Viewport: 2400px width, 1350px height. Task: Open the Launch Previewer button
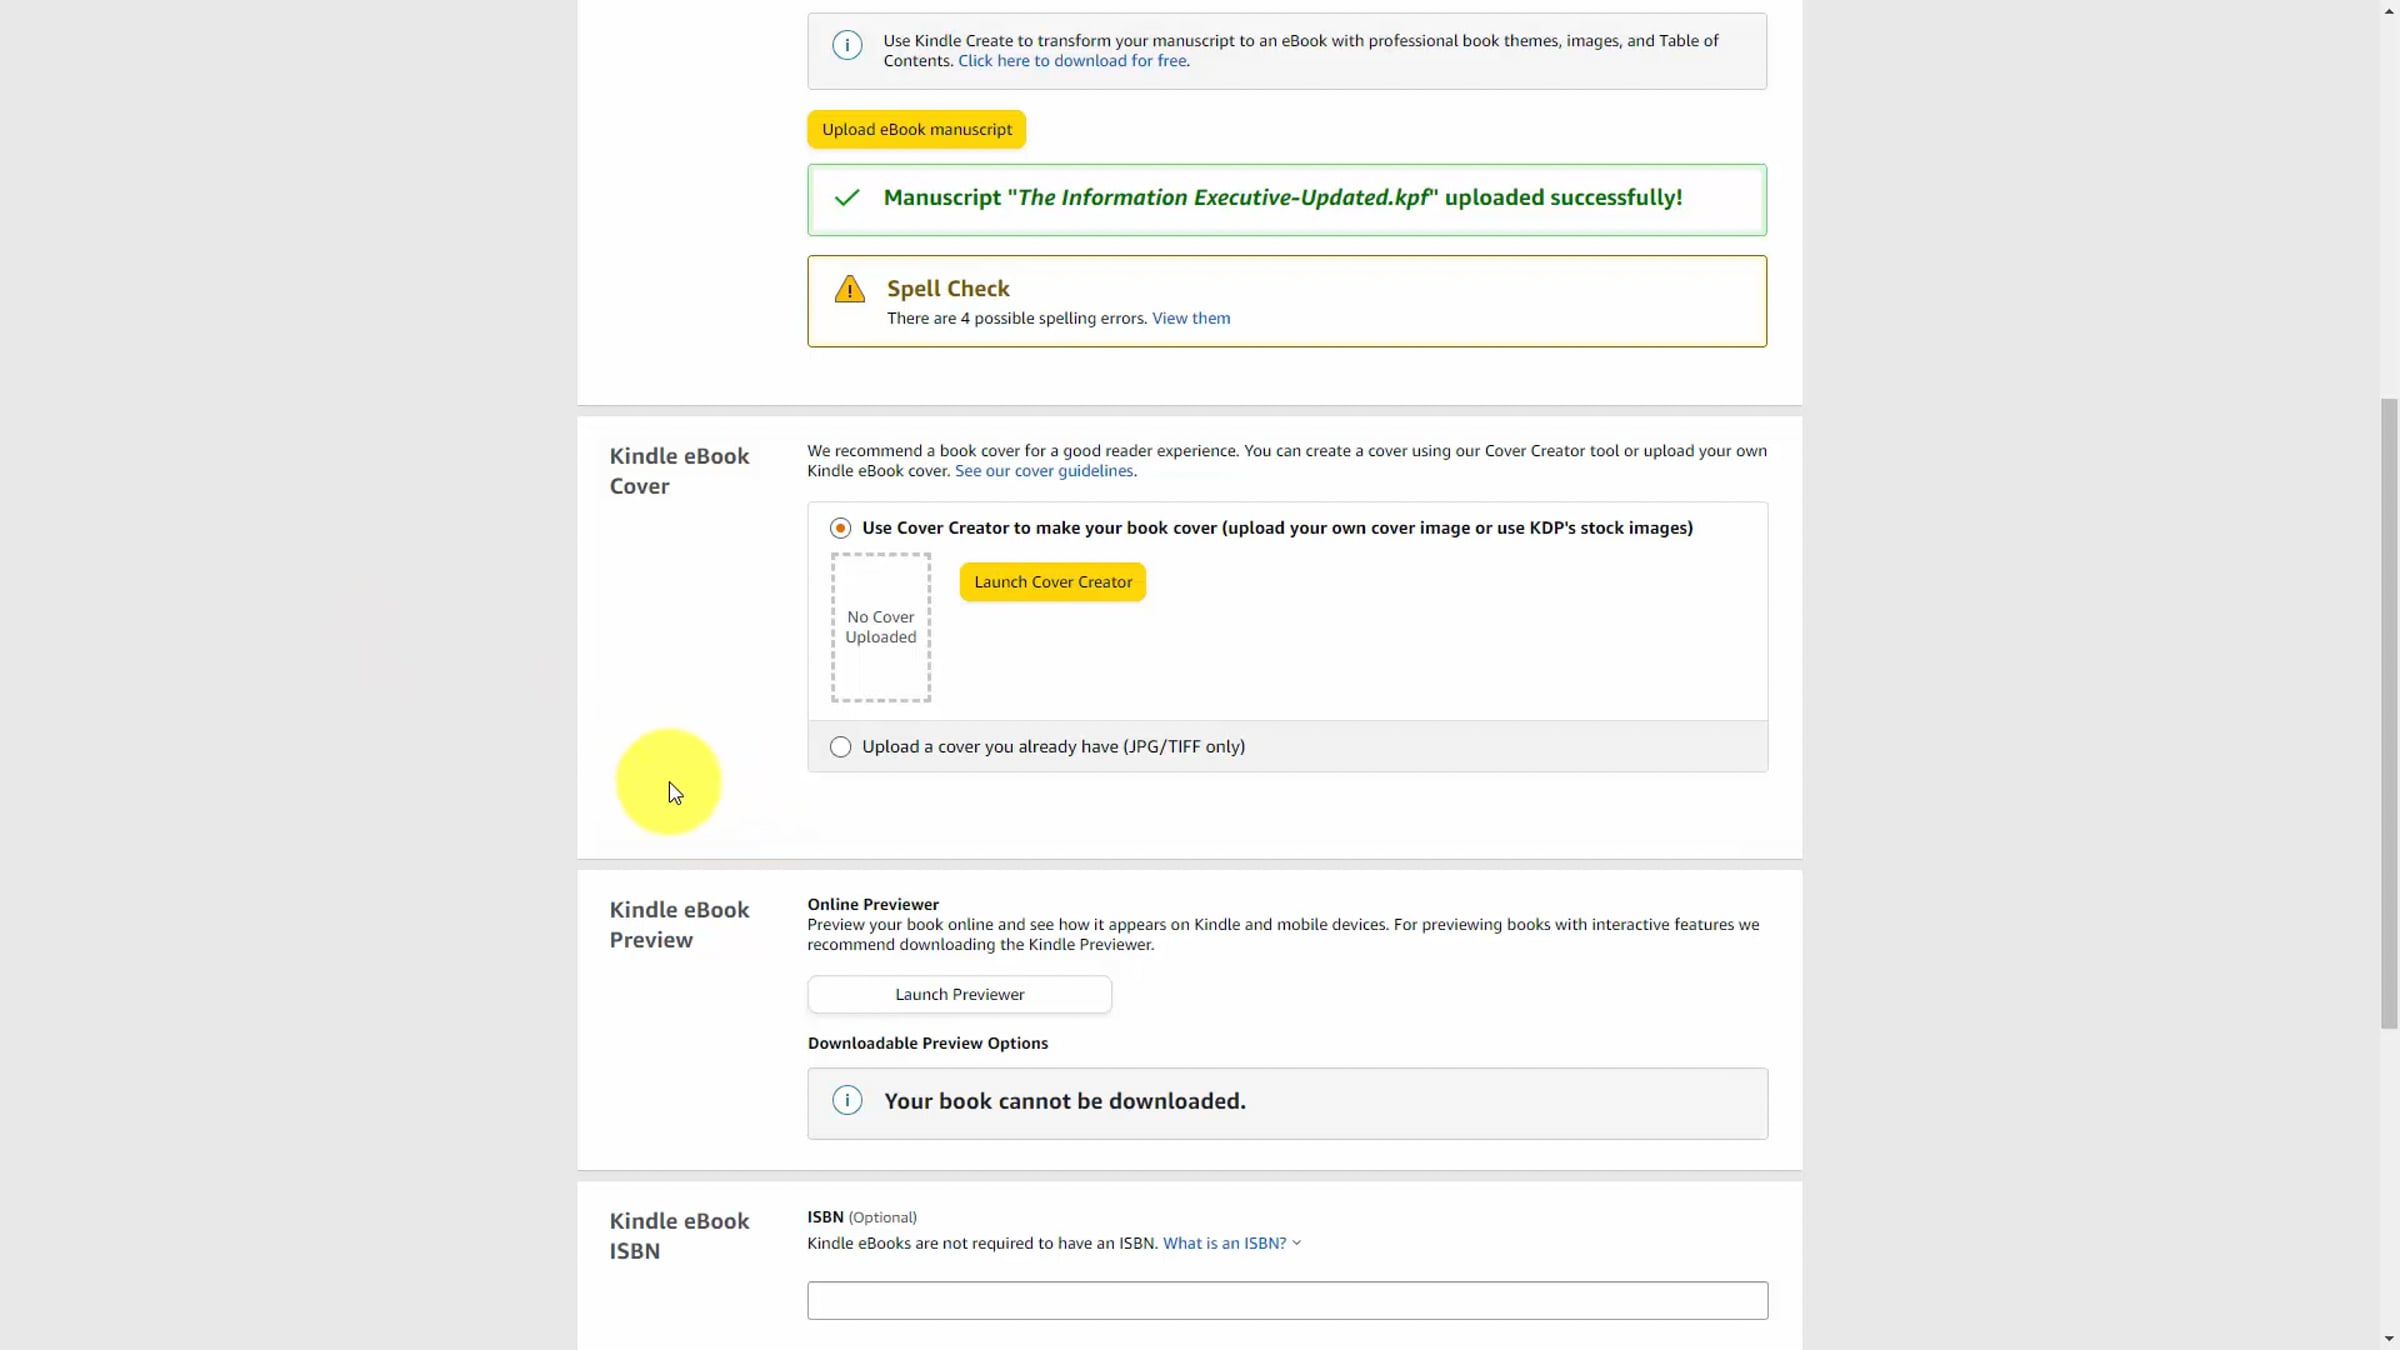[x=959, y=994]
